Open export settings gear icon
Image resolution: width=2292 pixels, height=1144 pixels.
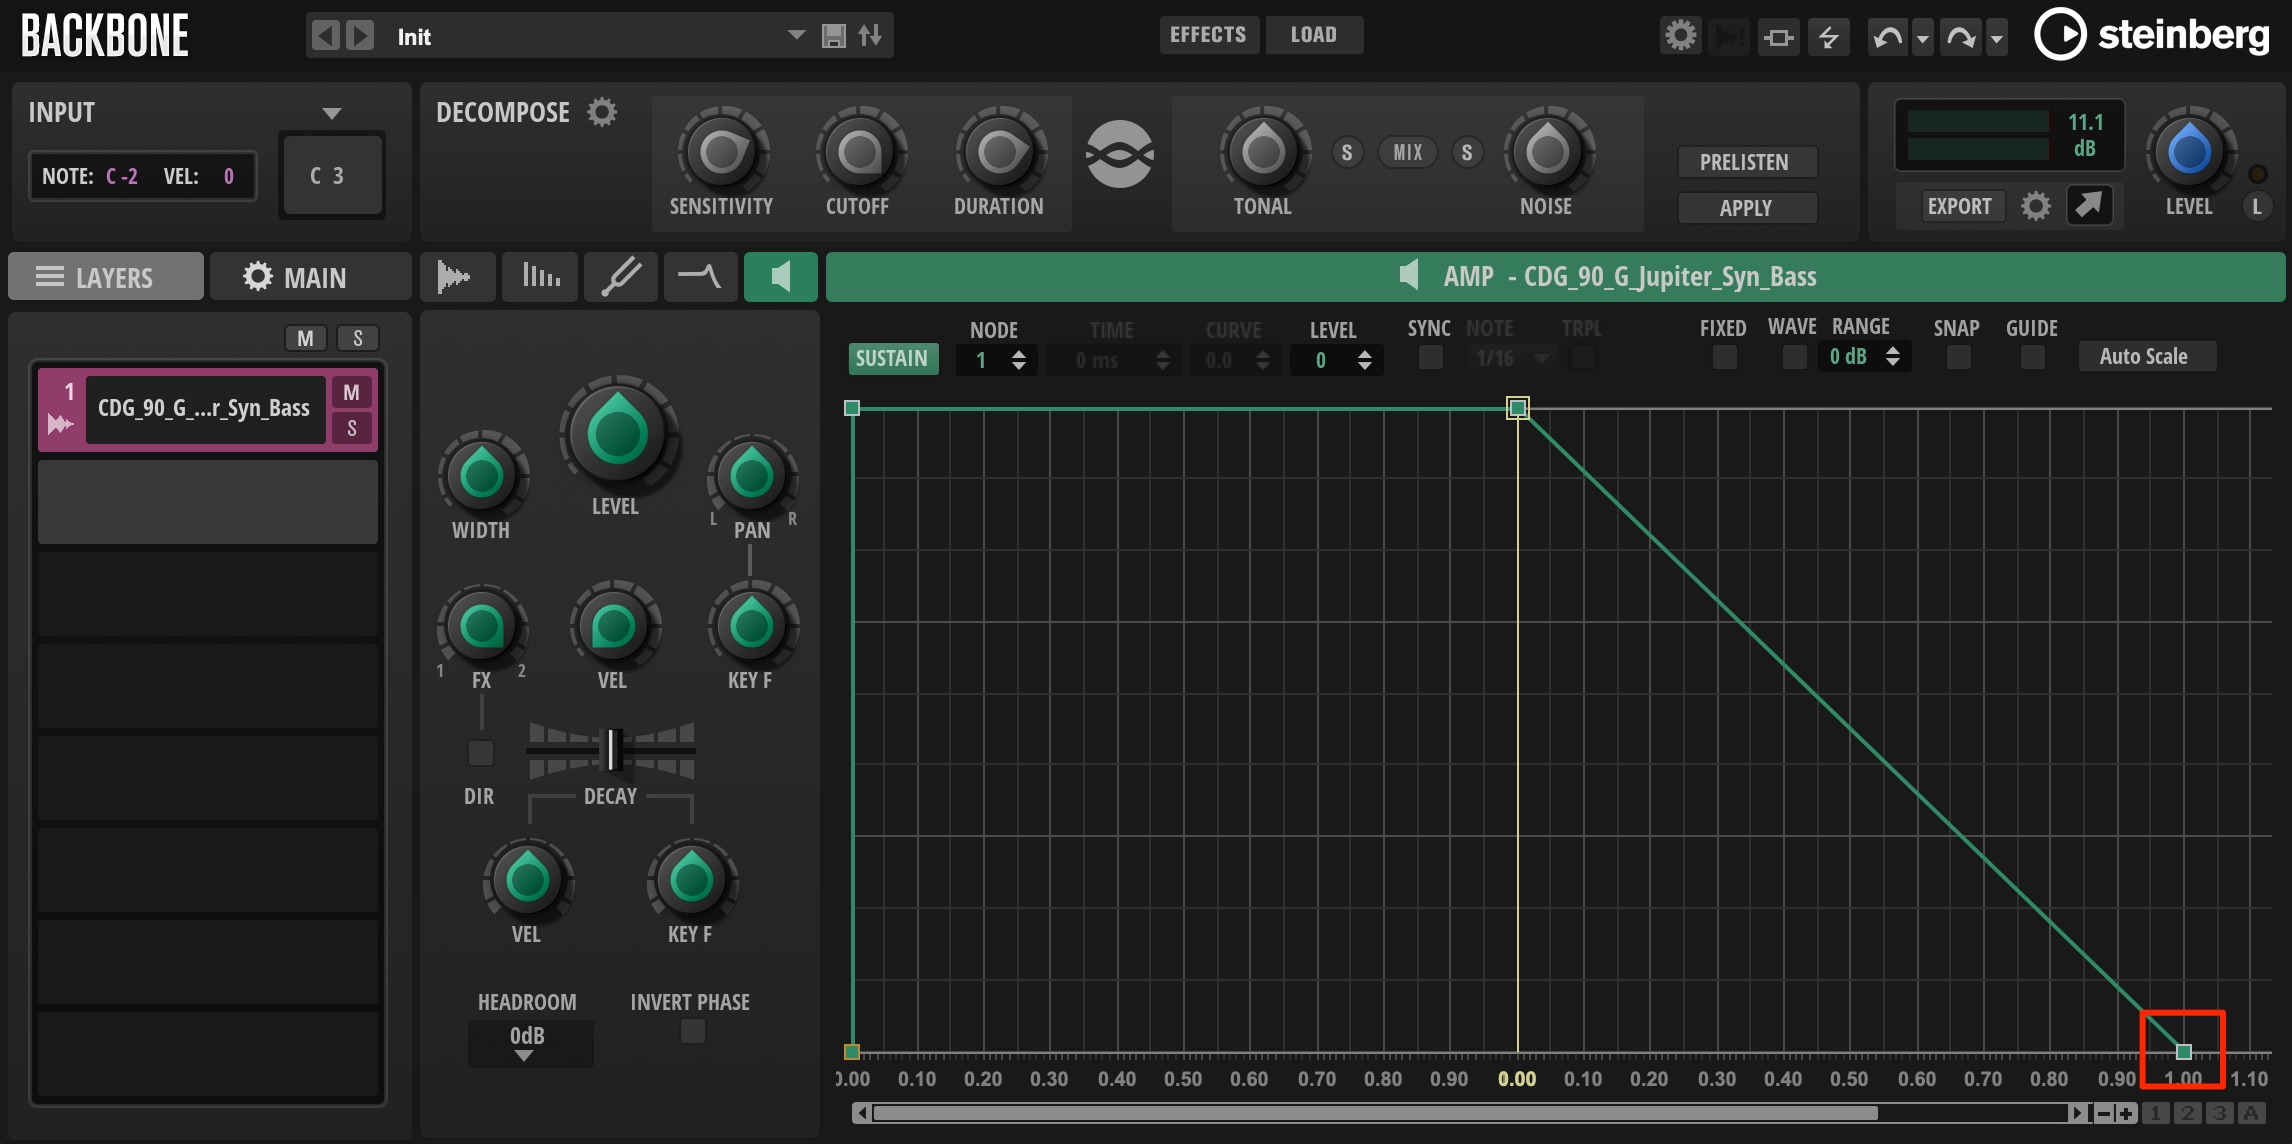coord(2035,207)
